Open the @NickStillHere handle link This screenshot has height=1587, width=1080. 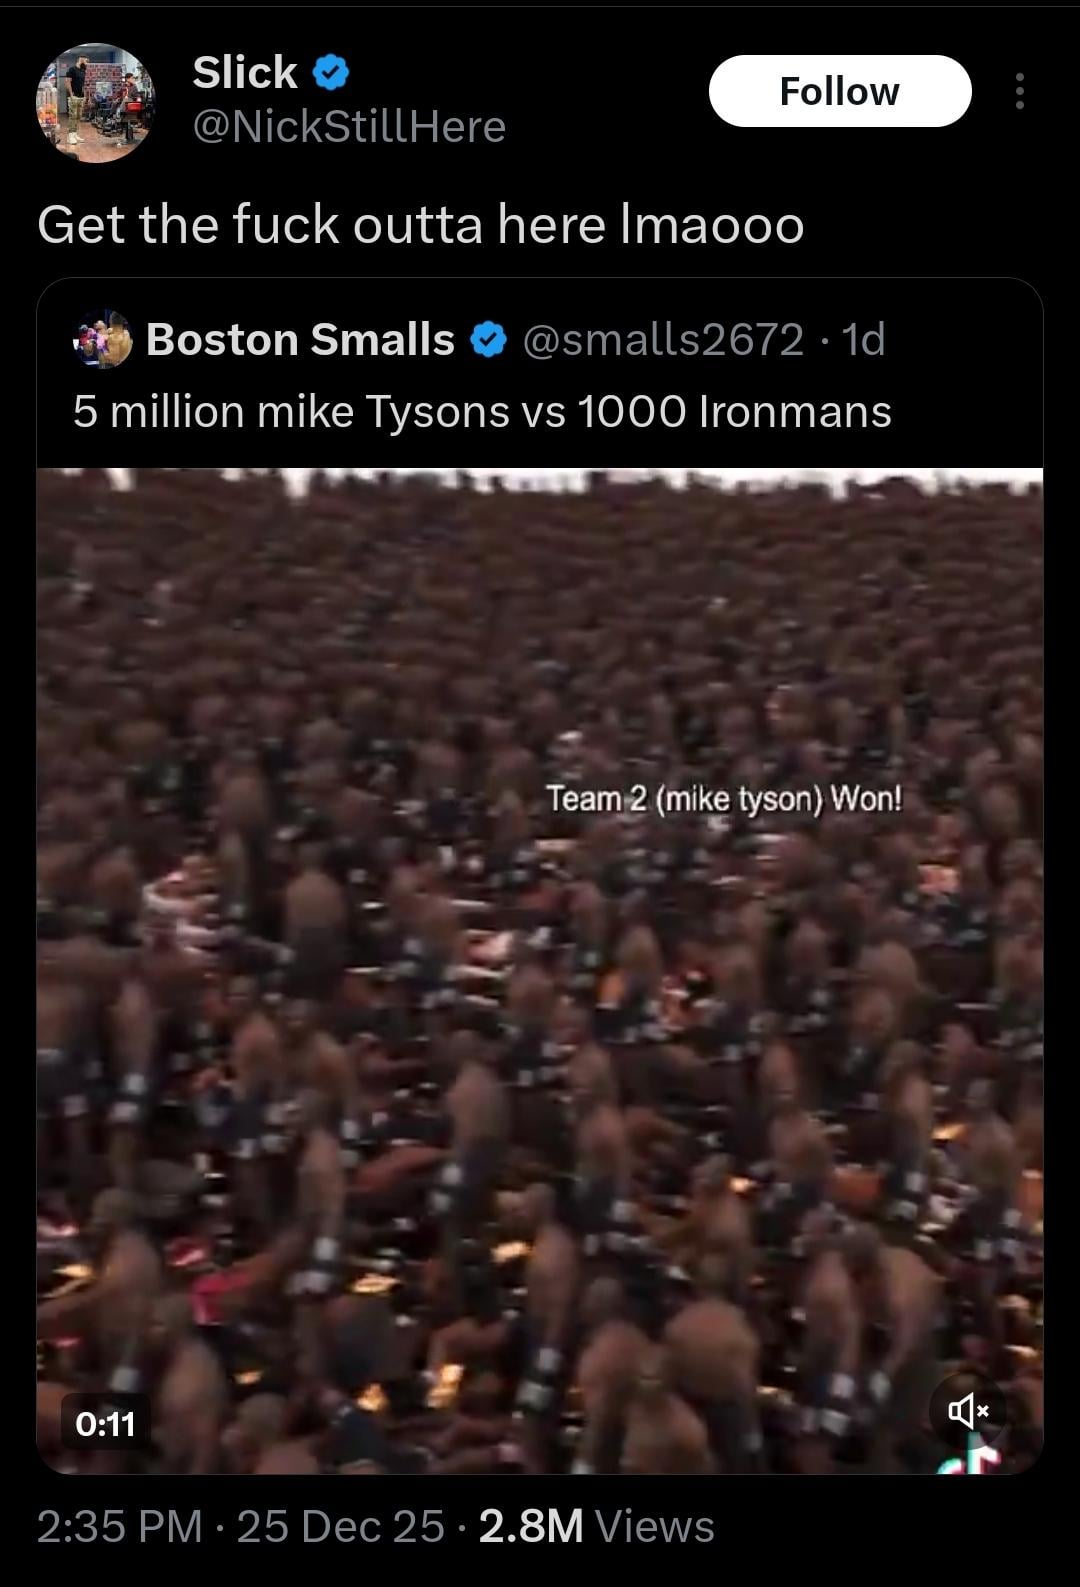point(349,127)
